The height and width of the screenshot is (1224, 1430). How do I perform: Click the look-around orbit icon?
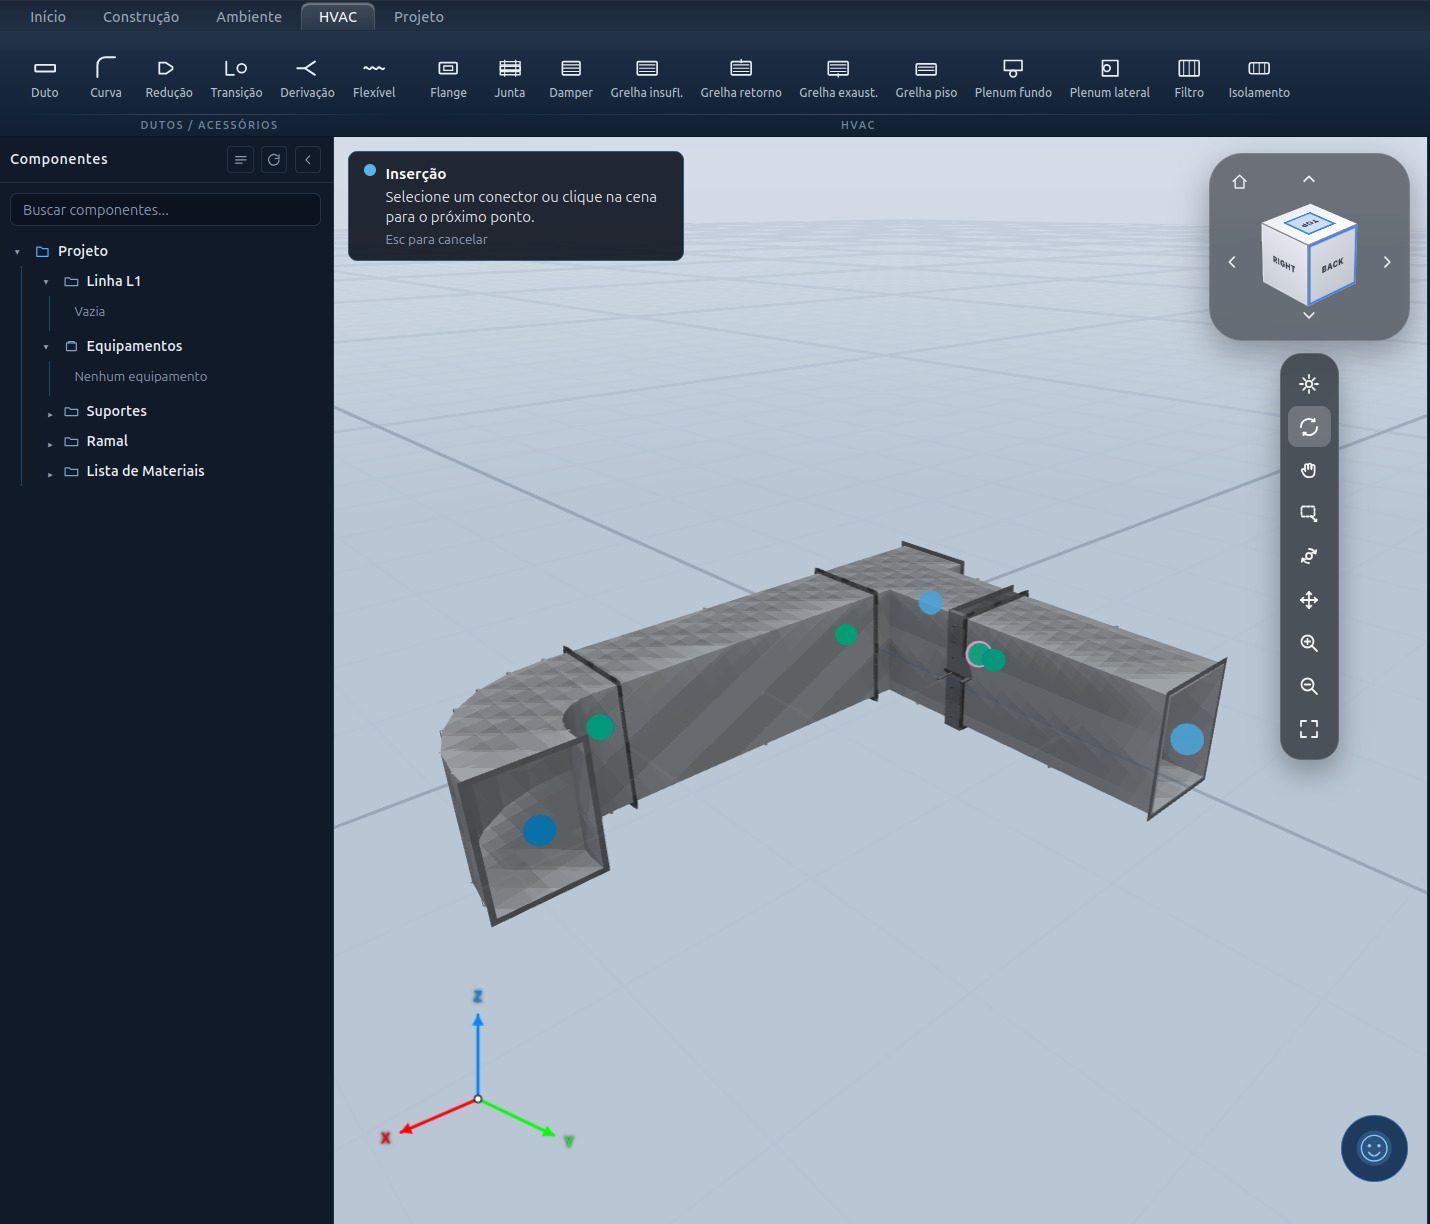click(x=1309, y=557)
